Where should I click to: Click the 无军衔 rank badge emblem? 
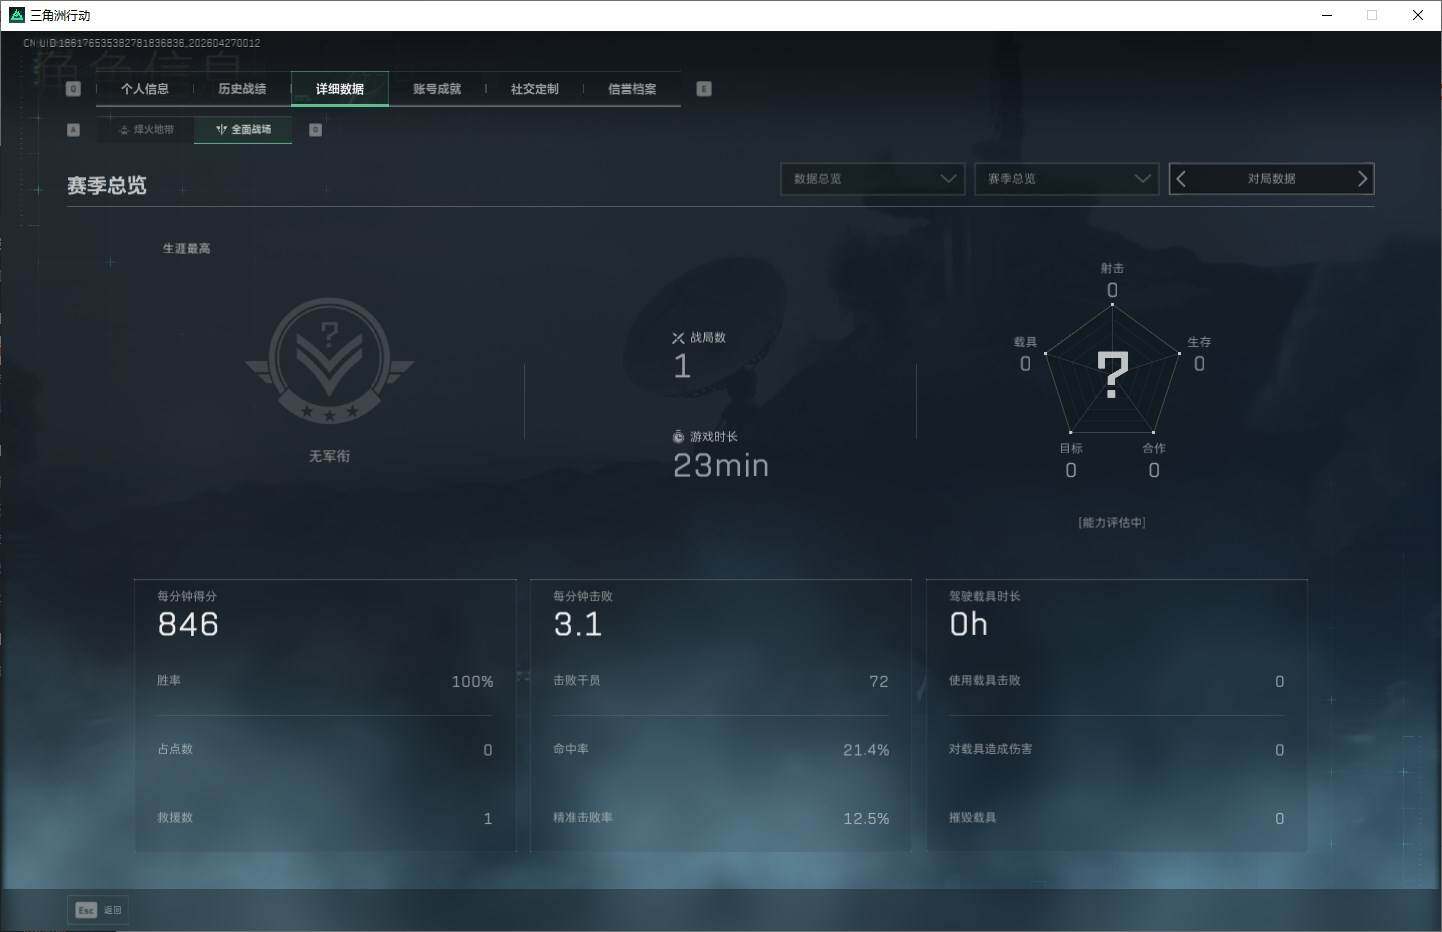point(329,361)
